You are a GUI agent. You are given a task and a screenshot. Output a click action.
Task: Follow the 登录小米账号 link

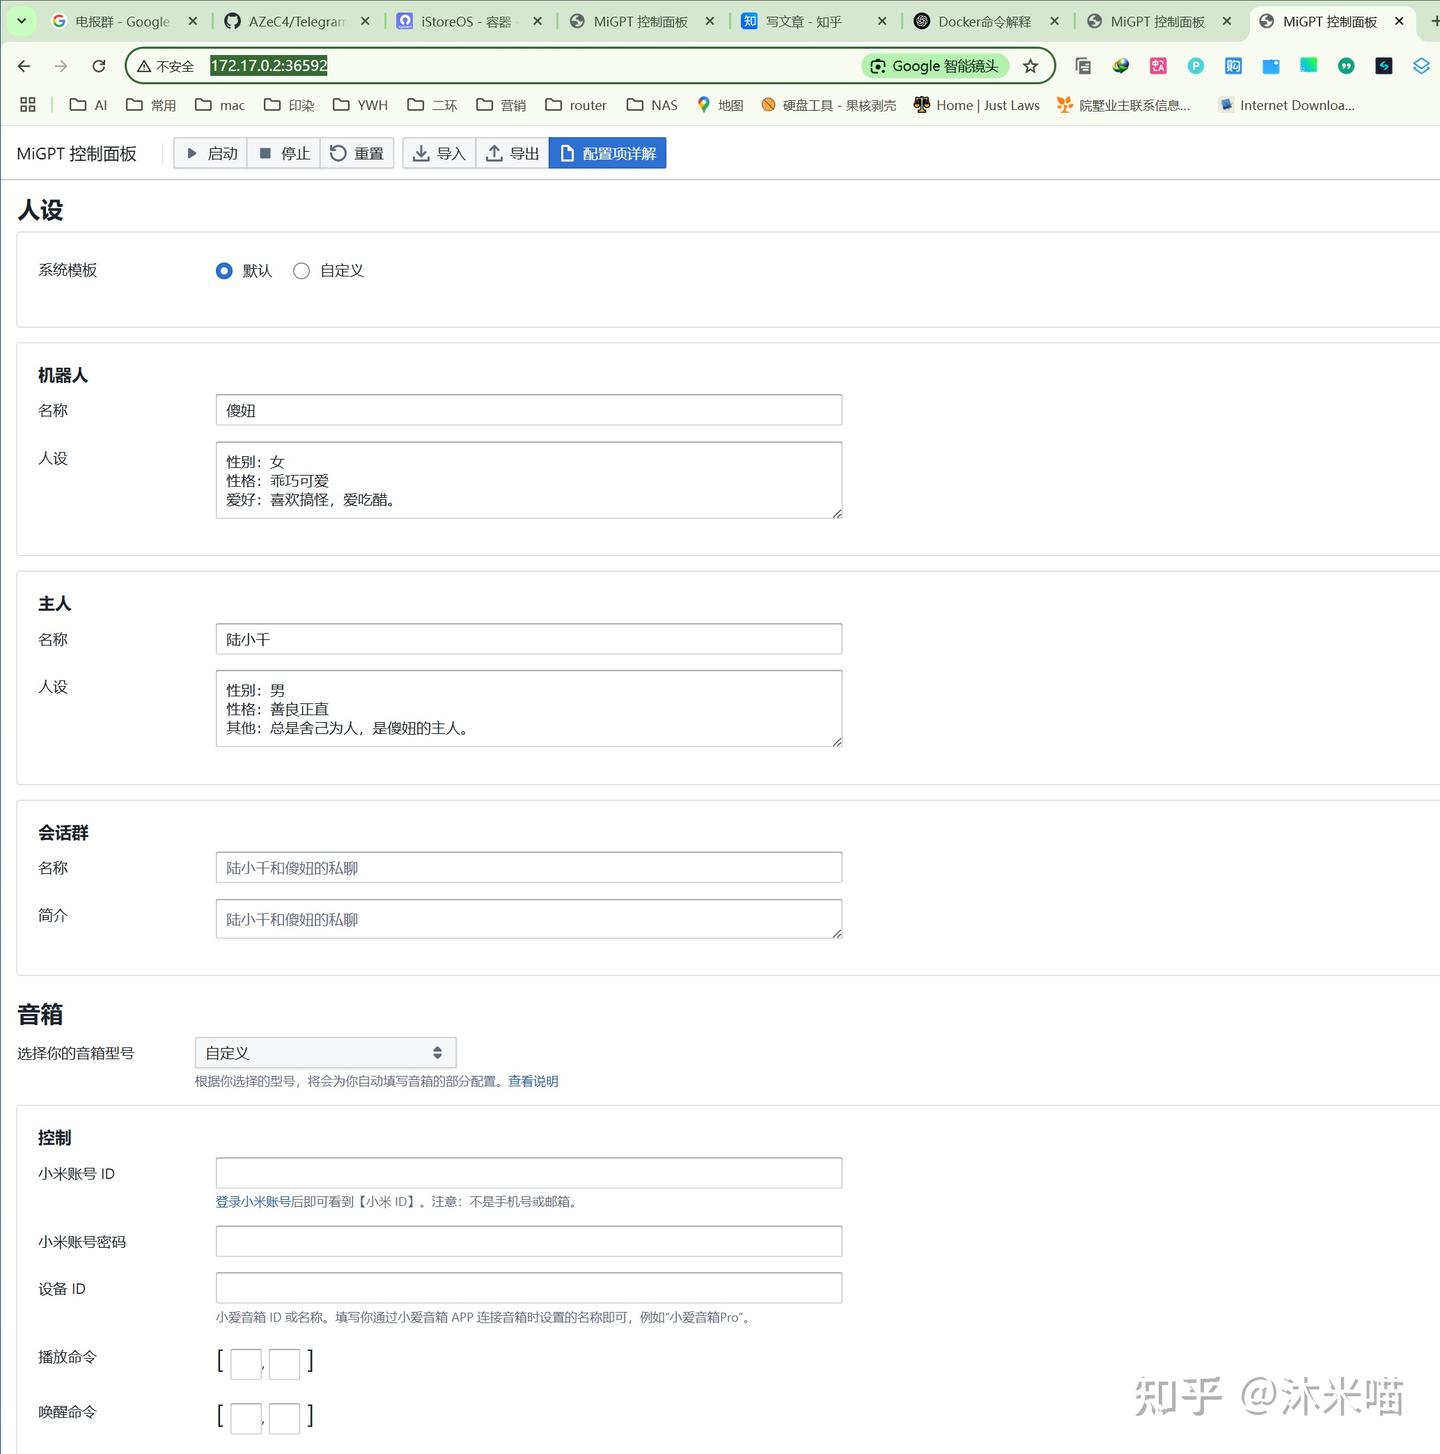pos(253,1202)
